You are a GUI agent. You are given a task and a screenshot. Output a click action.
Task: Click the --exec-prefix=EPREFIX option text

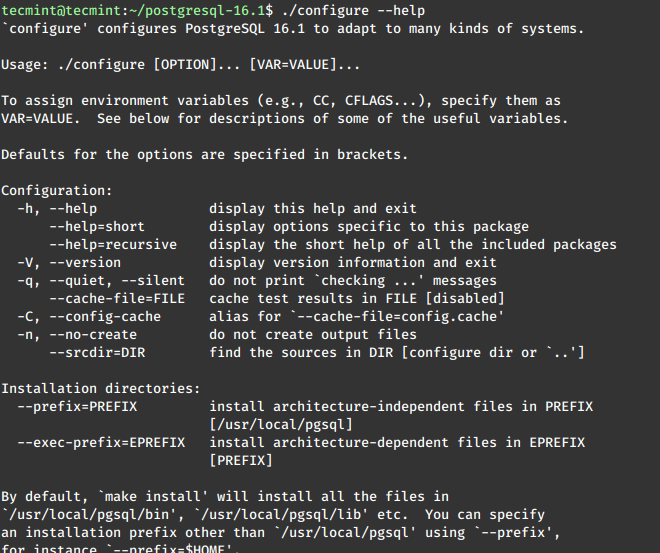tap(101, 443)
